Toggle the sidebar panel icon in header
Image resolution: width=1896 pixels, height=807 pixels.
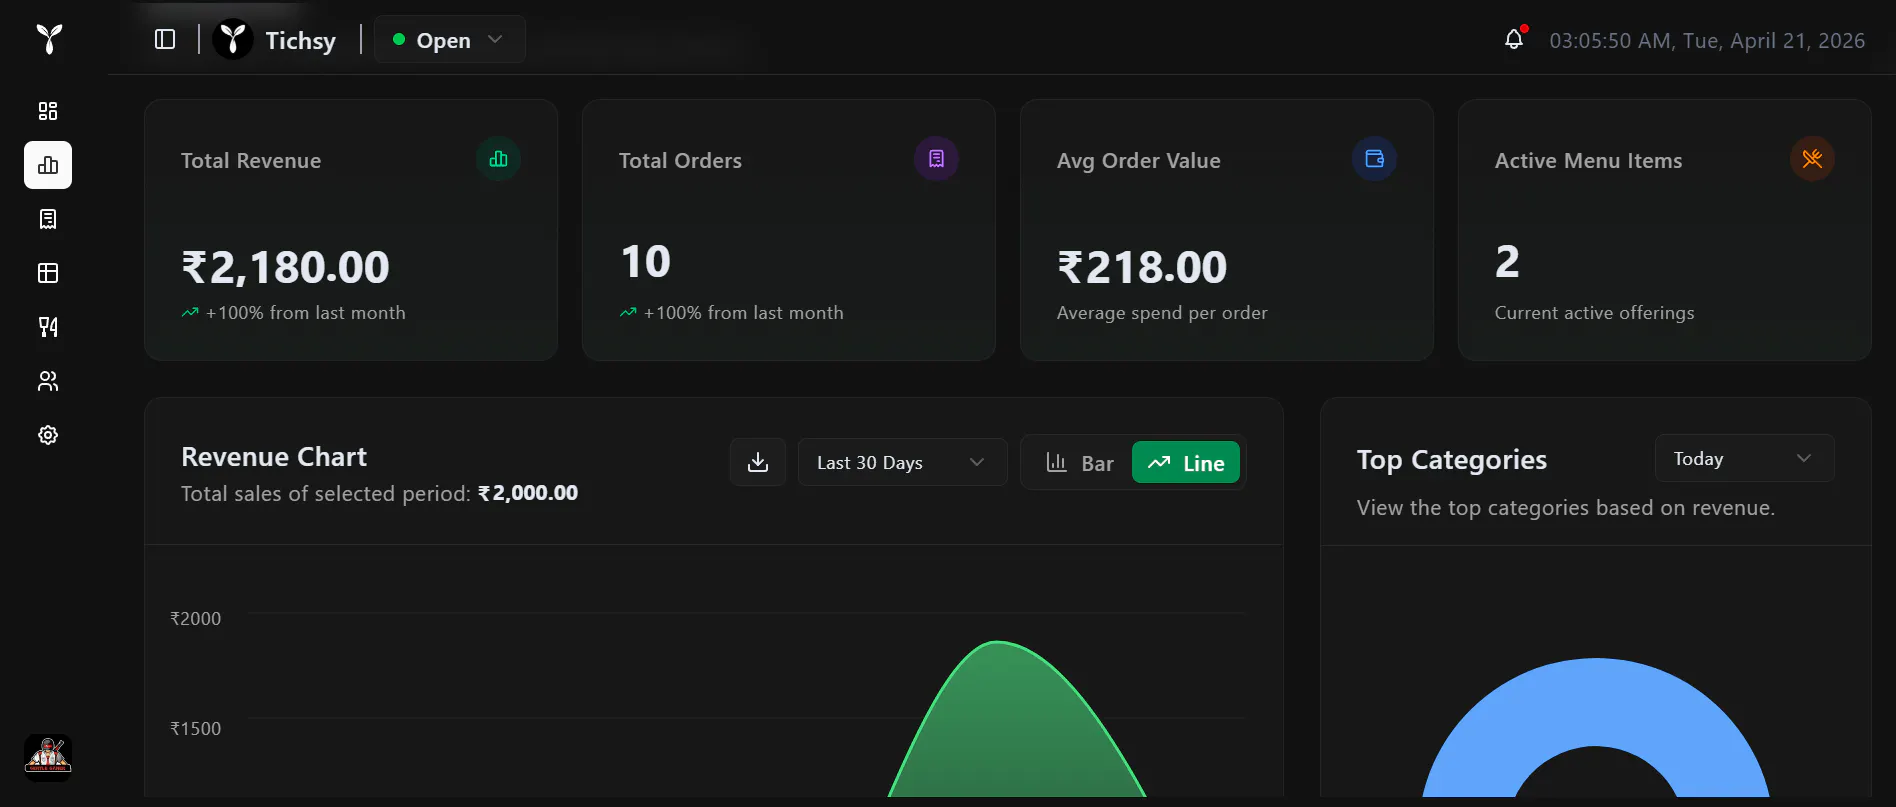[165, 39]
